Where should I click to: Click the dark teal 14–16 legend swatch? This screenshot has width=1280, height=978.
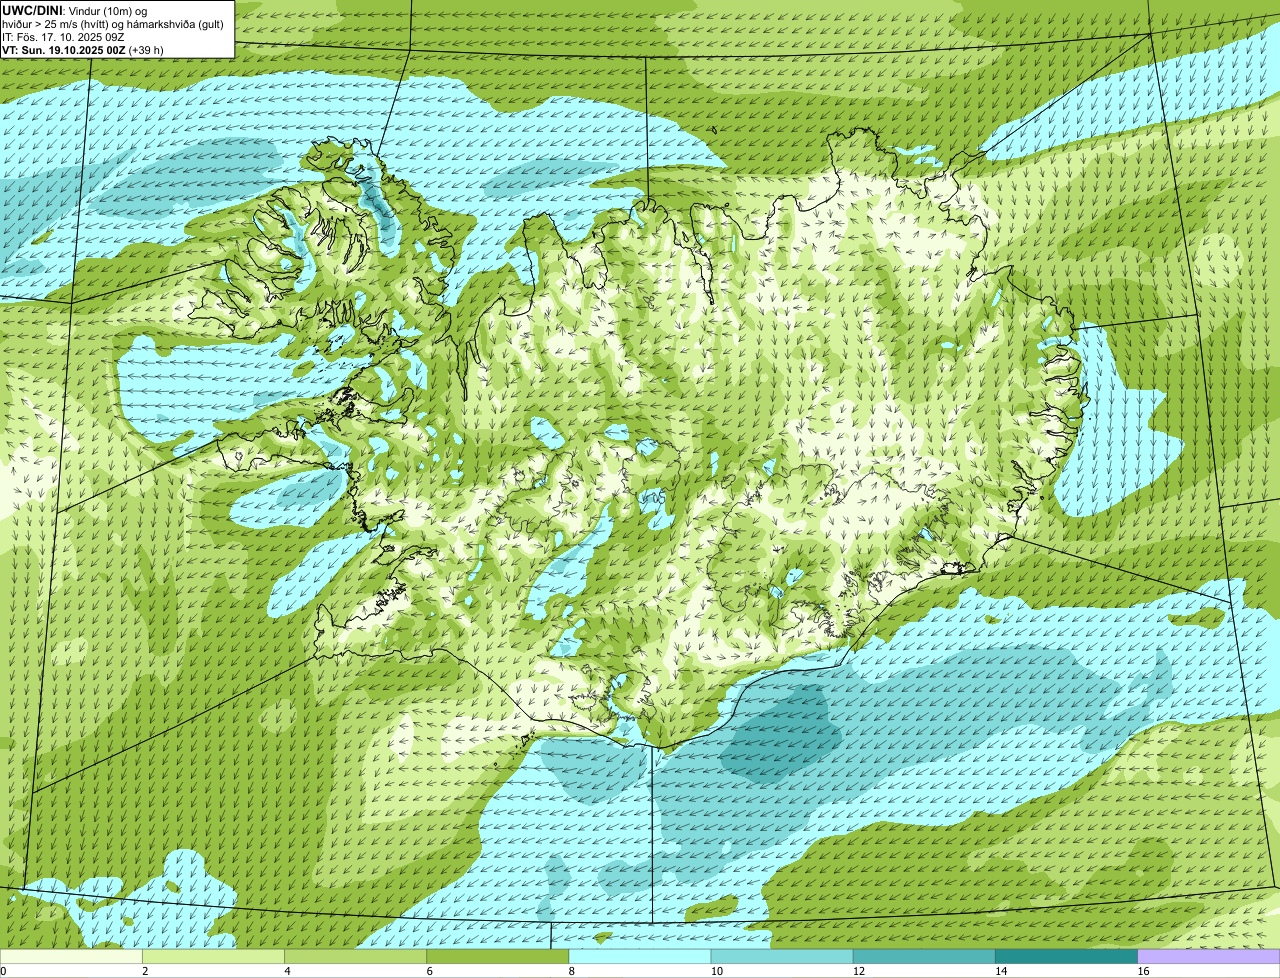coord(1066,956)
